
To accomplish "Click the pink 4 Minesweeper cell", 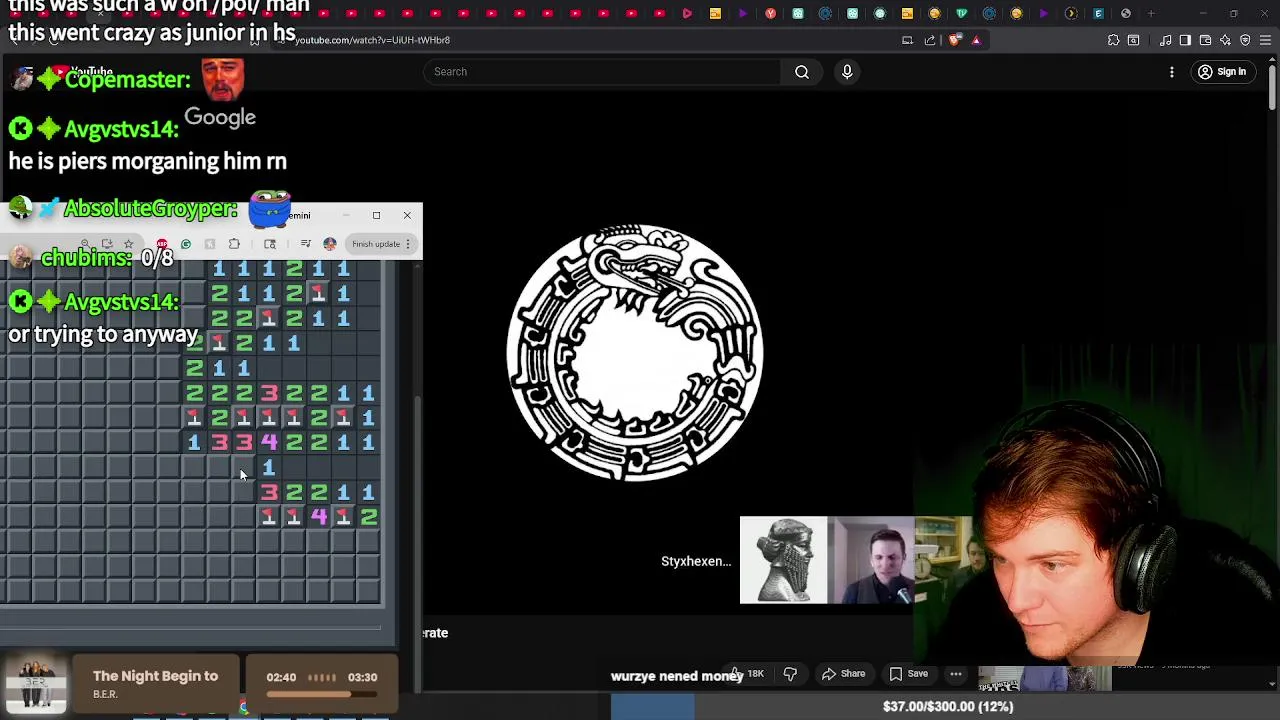I will tap(269, 442).
